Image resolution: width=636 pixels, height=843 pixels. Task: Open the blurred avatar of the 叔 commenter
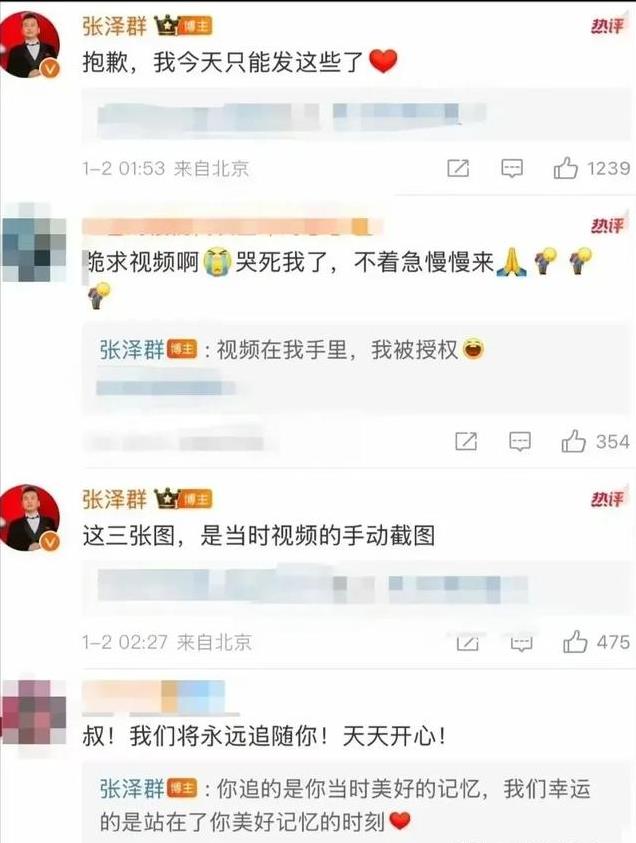34,712
